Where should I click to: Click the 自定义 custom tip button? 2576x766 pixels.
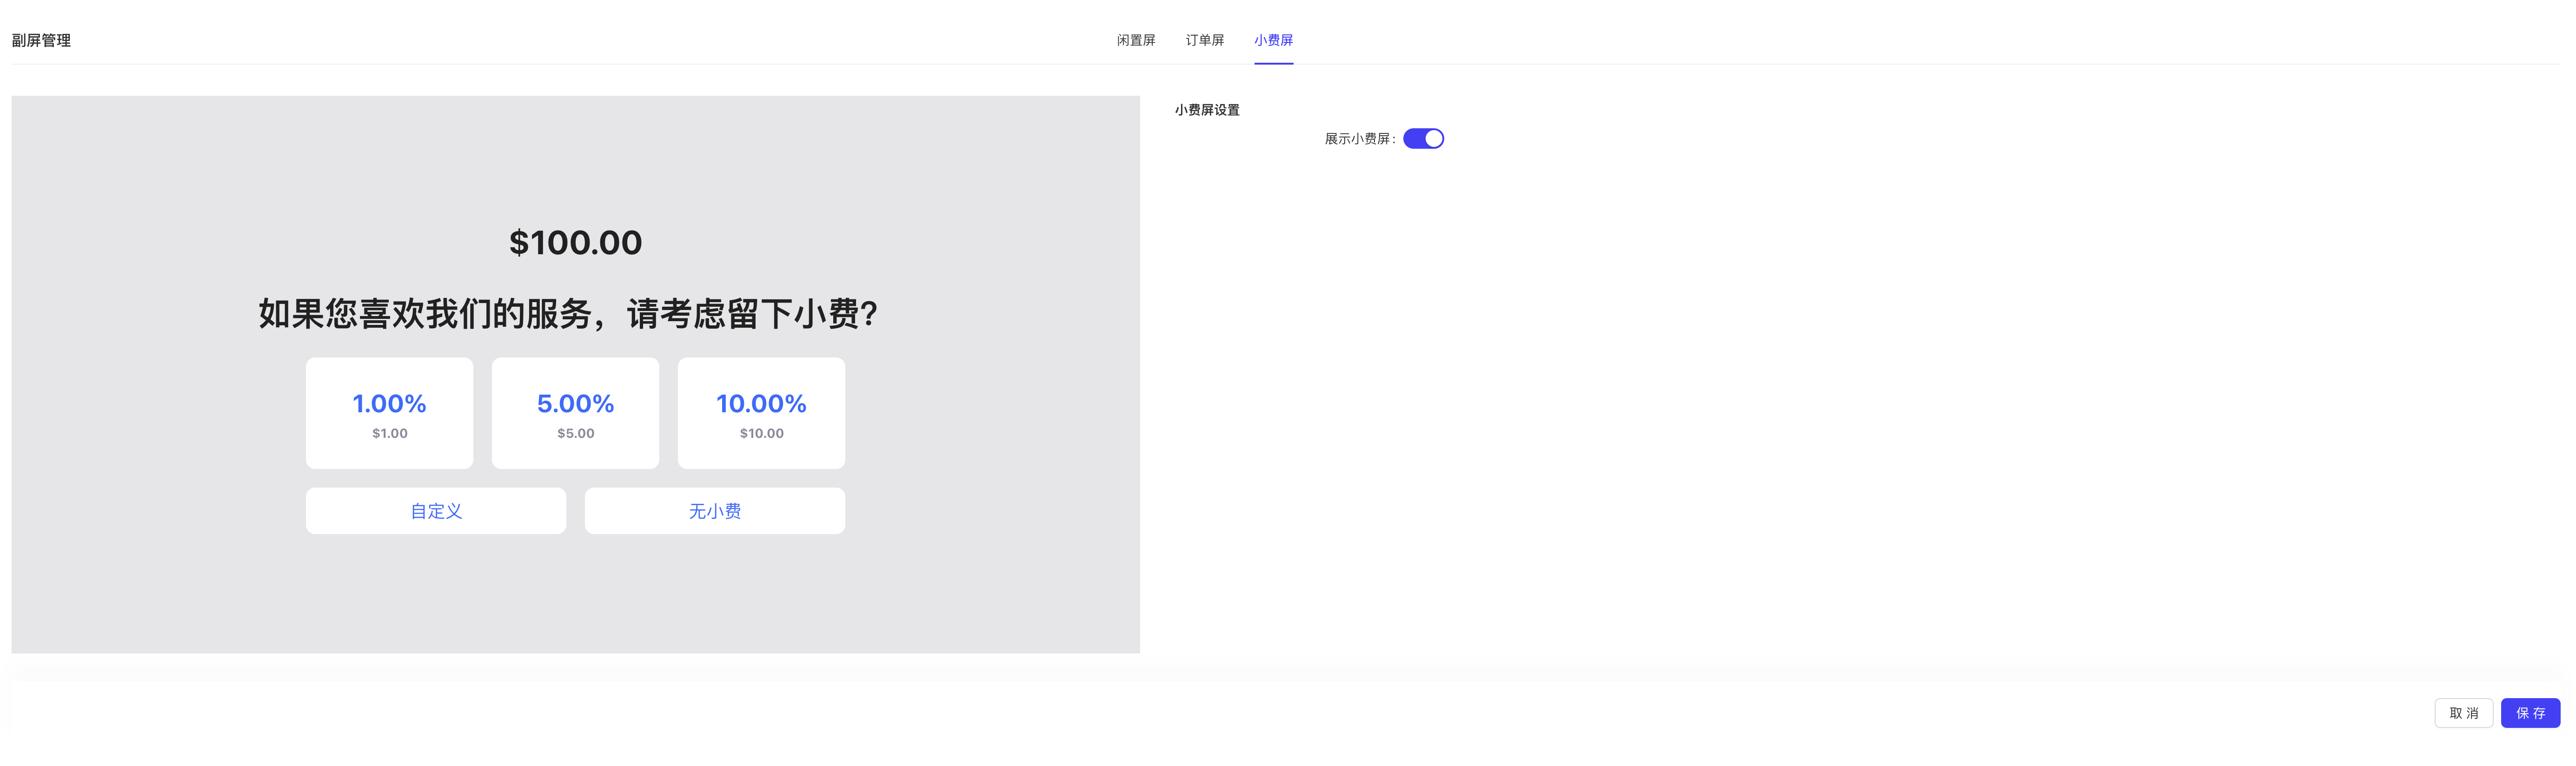click(x=436, y=511)
